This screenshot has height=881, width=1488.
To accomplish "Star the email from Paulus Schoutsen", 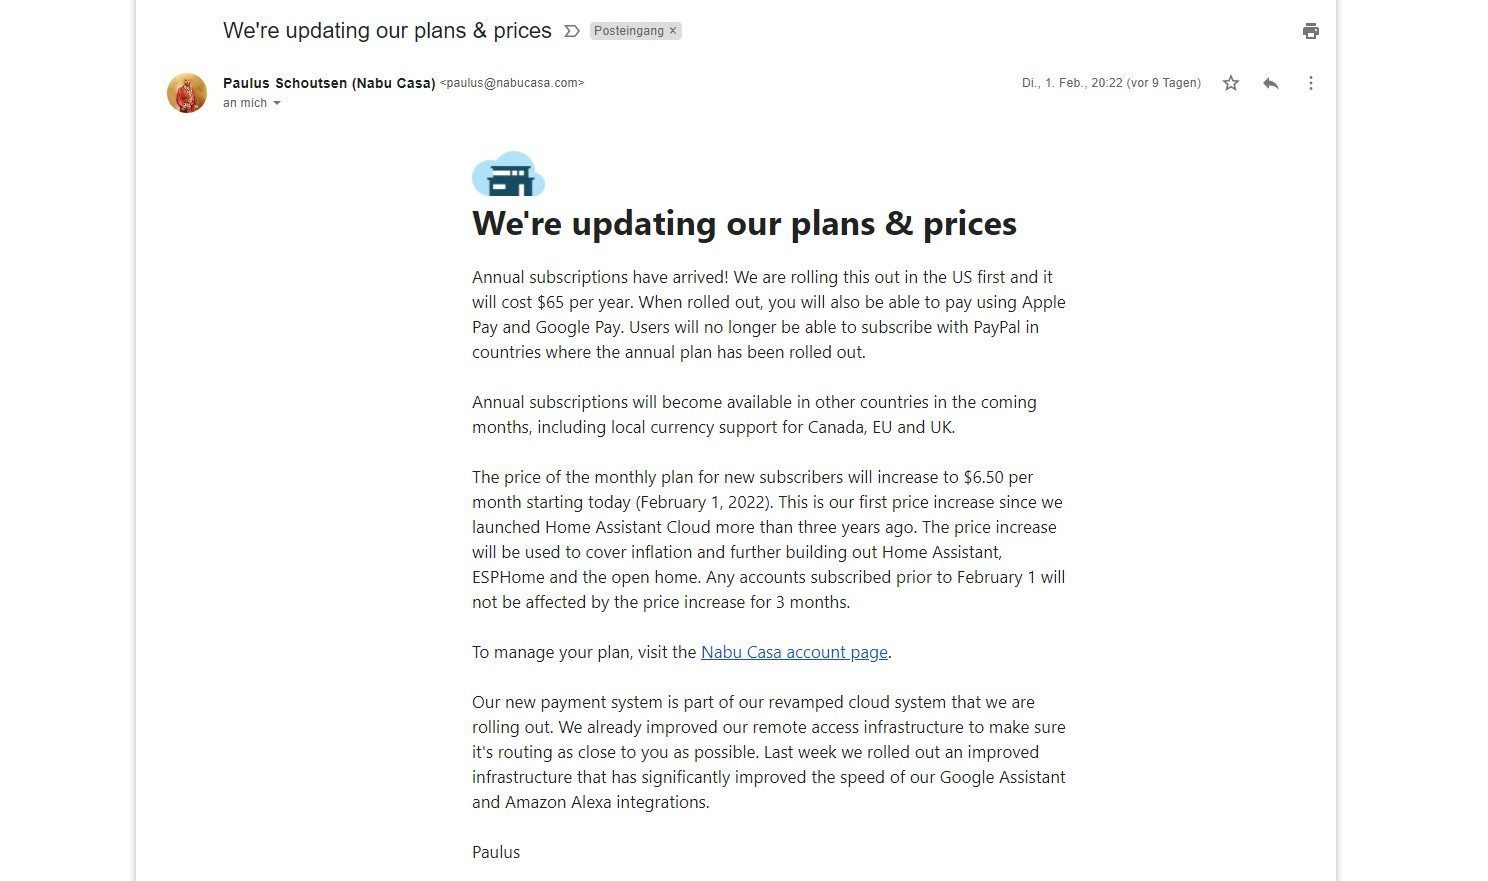I will pos(1231,83).
